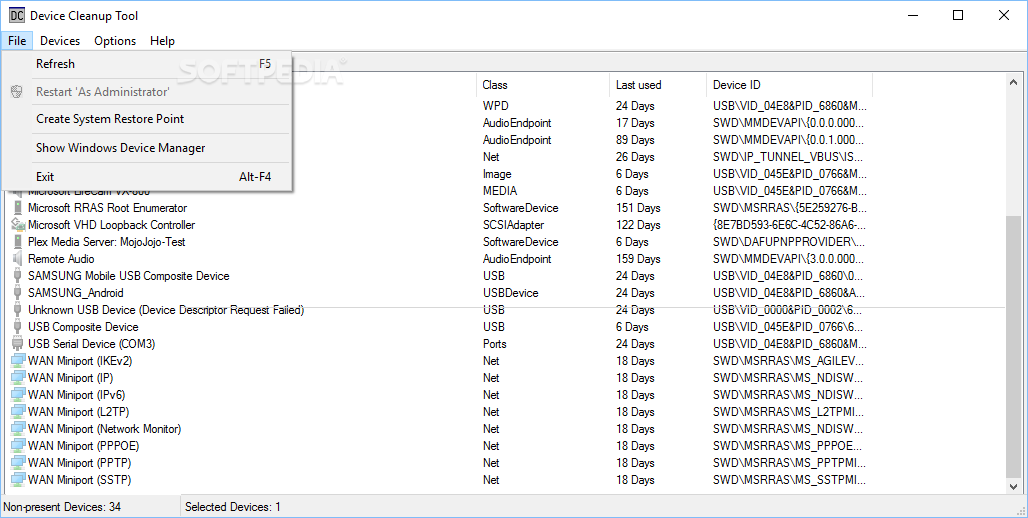
Task: Select Microsoft RRAS Root Enumerator row
Action: (108, 208)
